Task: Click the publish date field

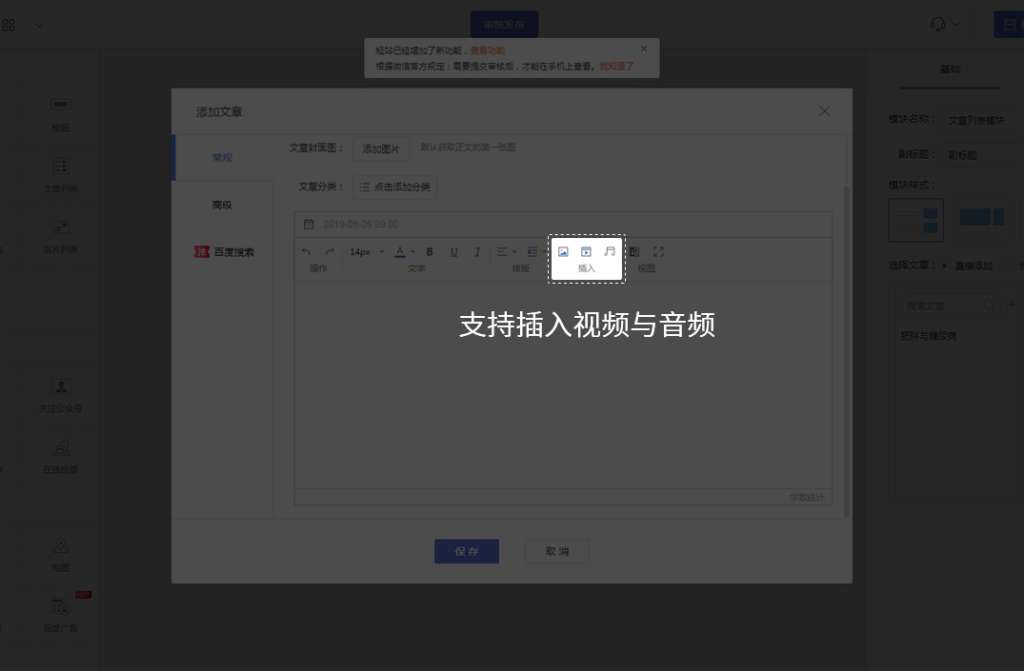Action: 563,224
